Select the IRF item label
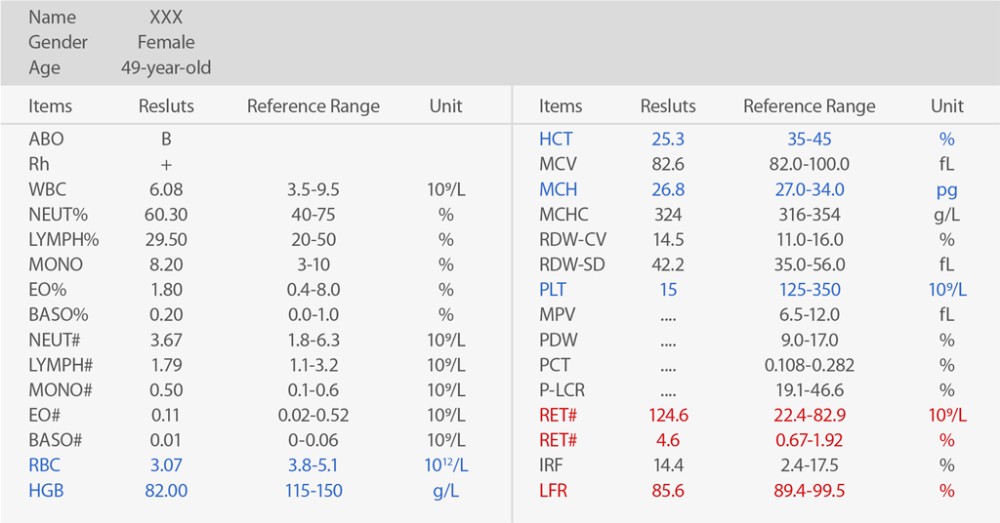 point(552,466)
